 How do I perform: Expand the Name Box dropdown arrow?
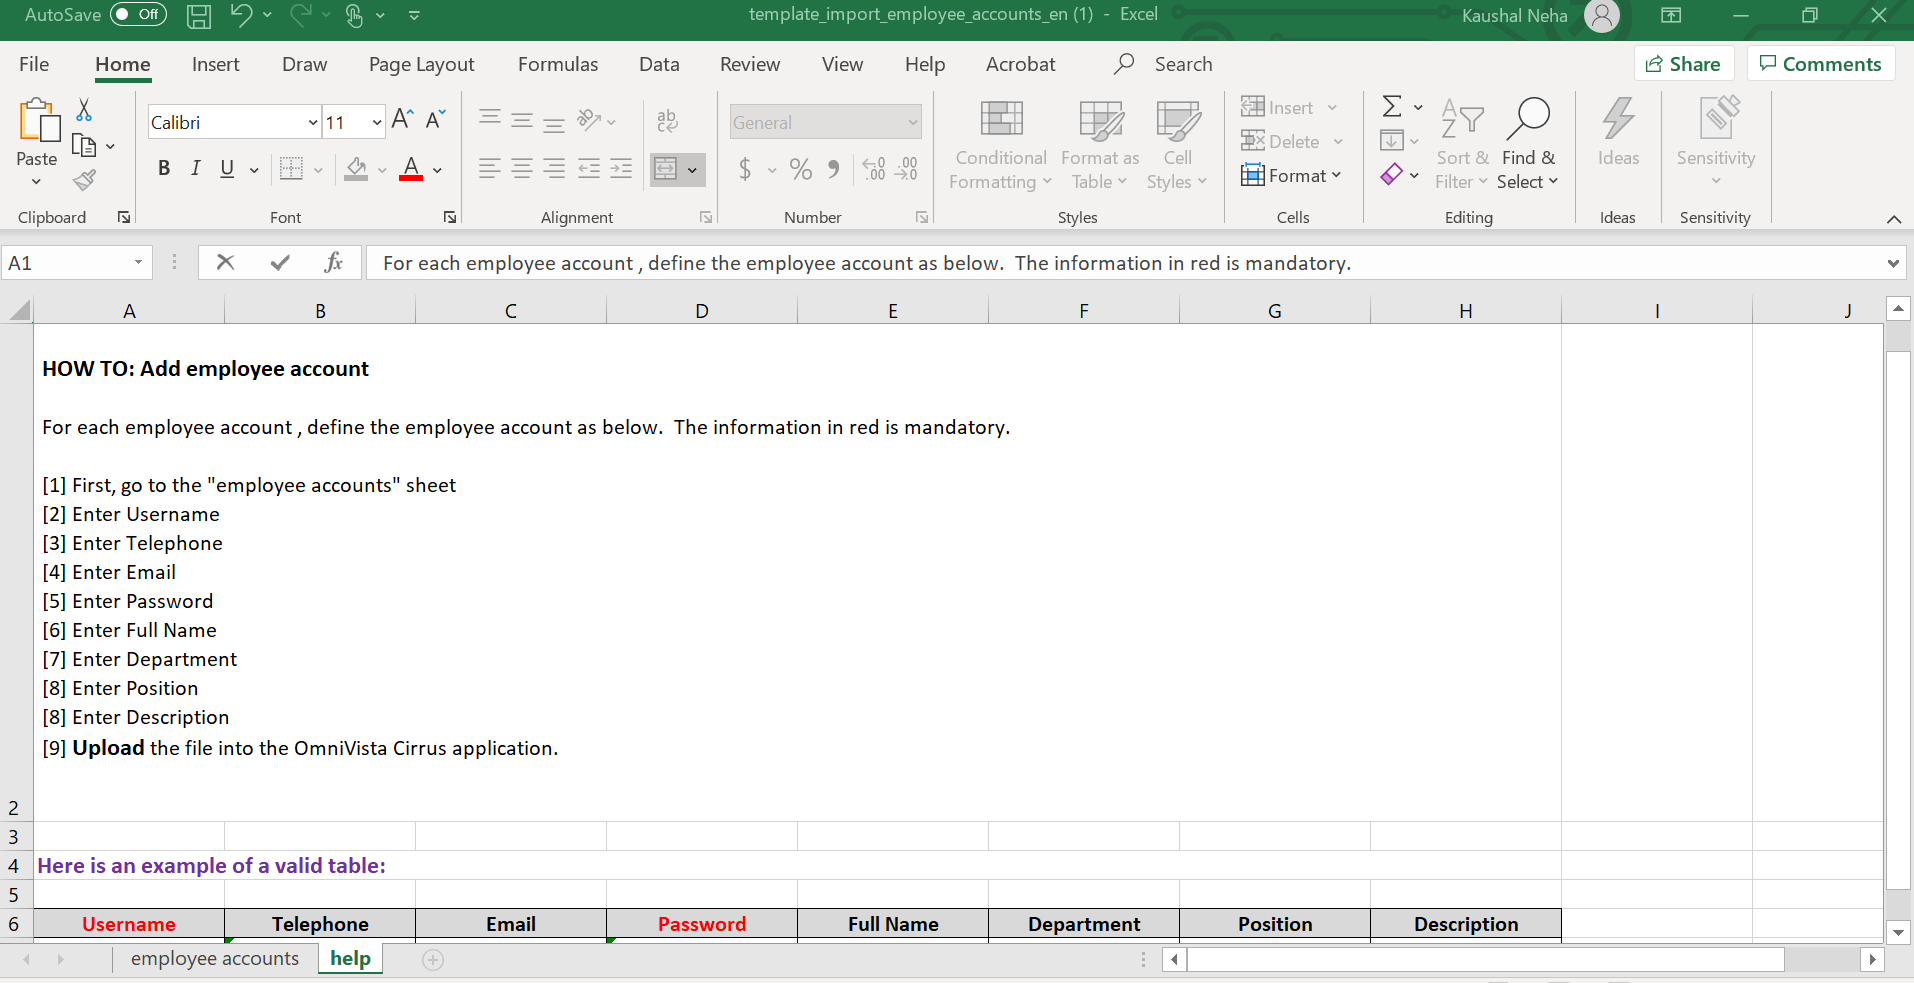[x=138, y=262]
